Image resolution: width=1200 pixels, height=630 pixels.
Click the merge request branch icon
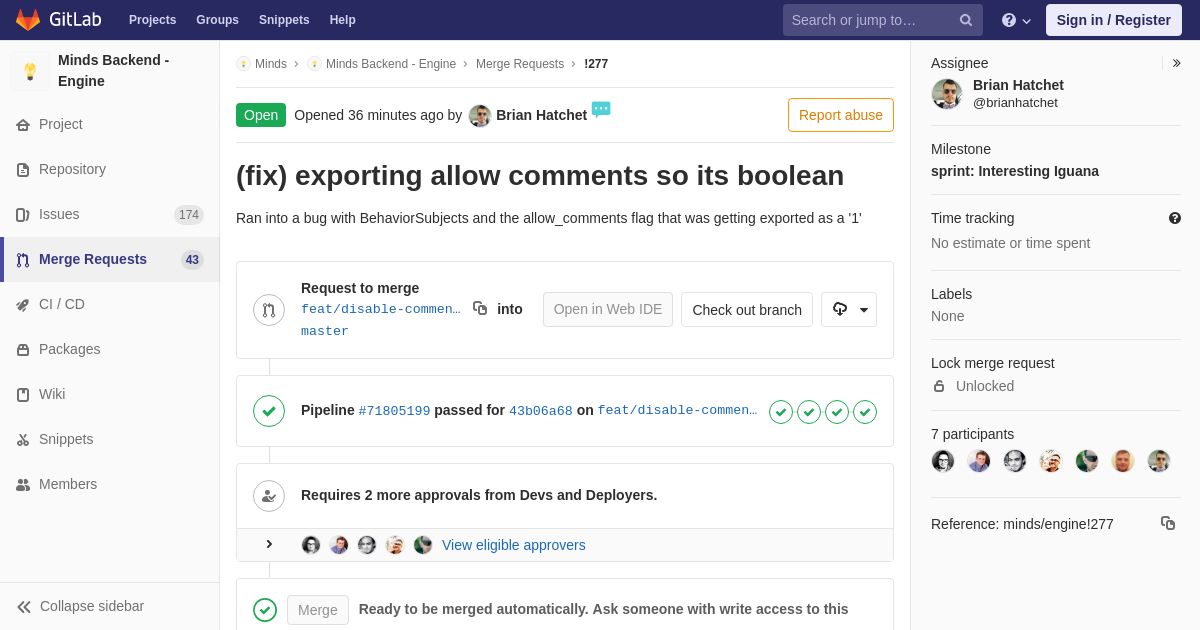[x=269, y=310]
